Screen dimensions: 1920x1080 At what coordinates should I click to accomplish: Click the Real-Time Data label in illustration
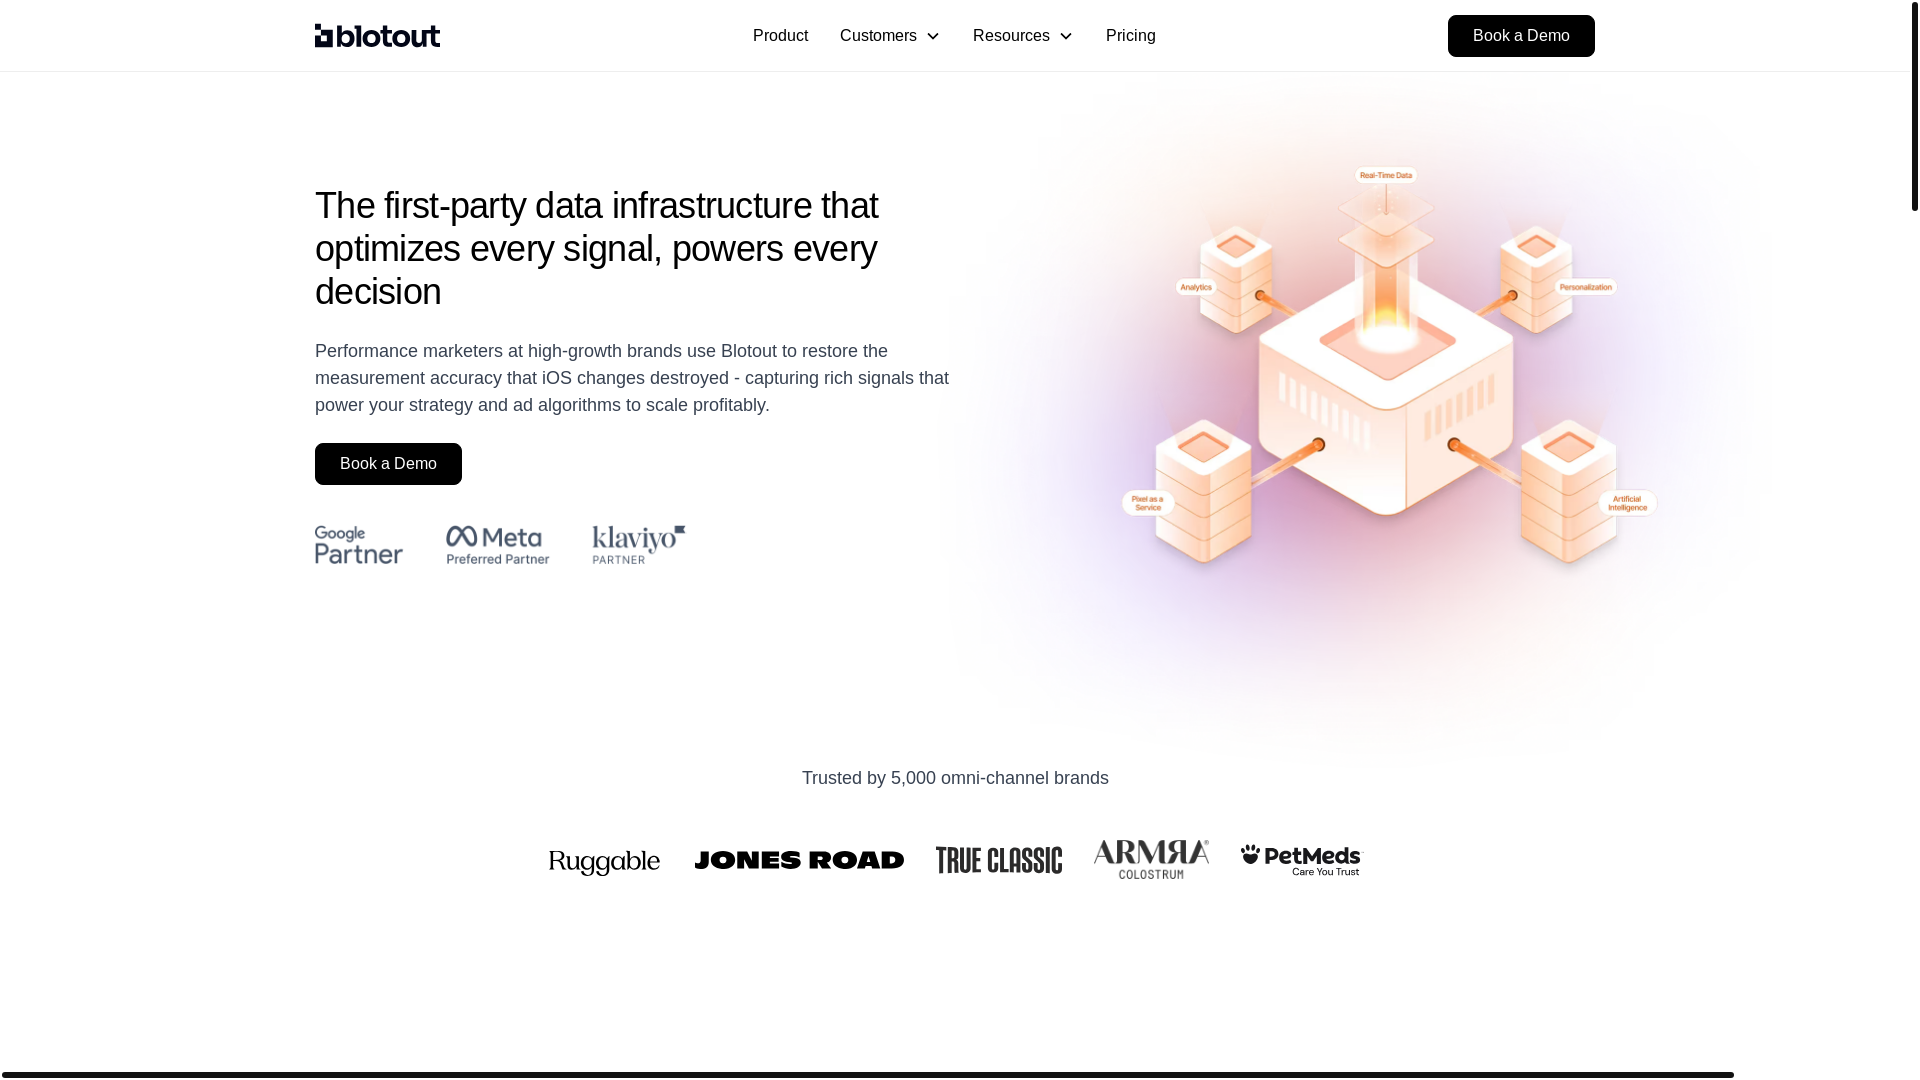[1386, 175]
